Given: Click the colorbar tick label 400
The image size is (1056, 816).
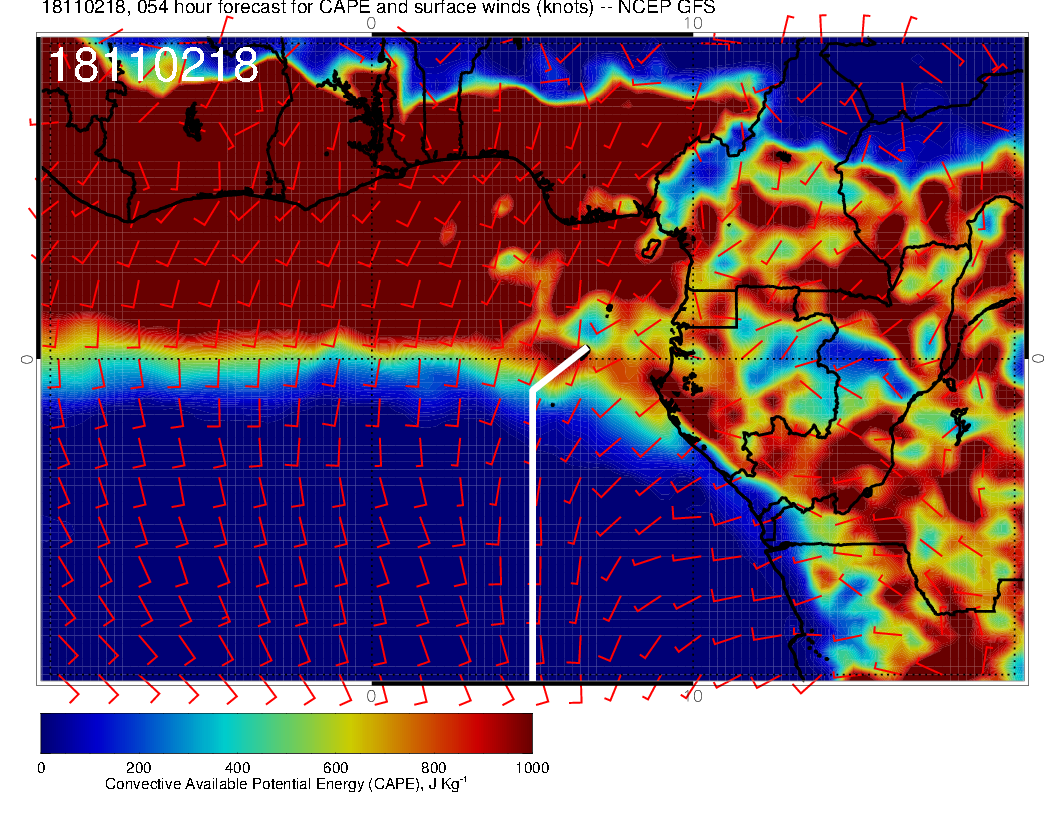Looking at the screenshot, I should pos(236,768).
